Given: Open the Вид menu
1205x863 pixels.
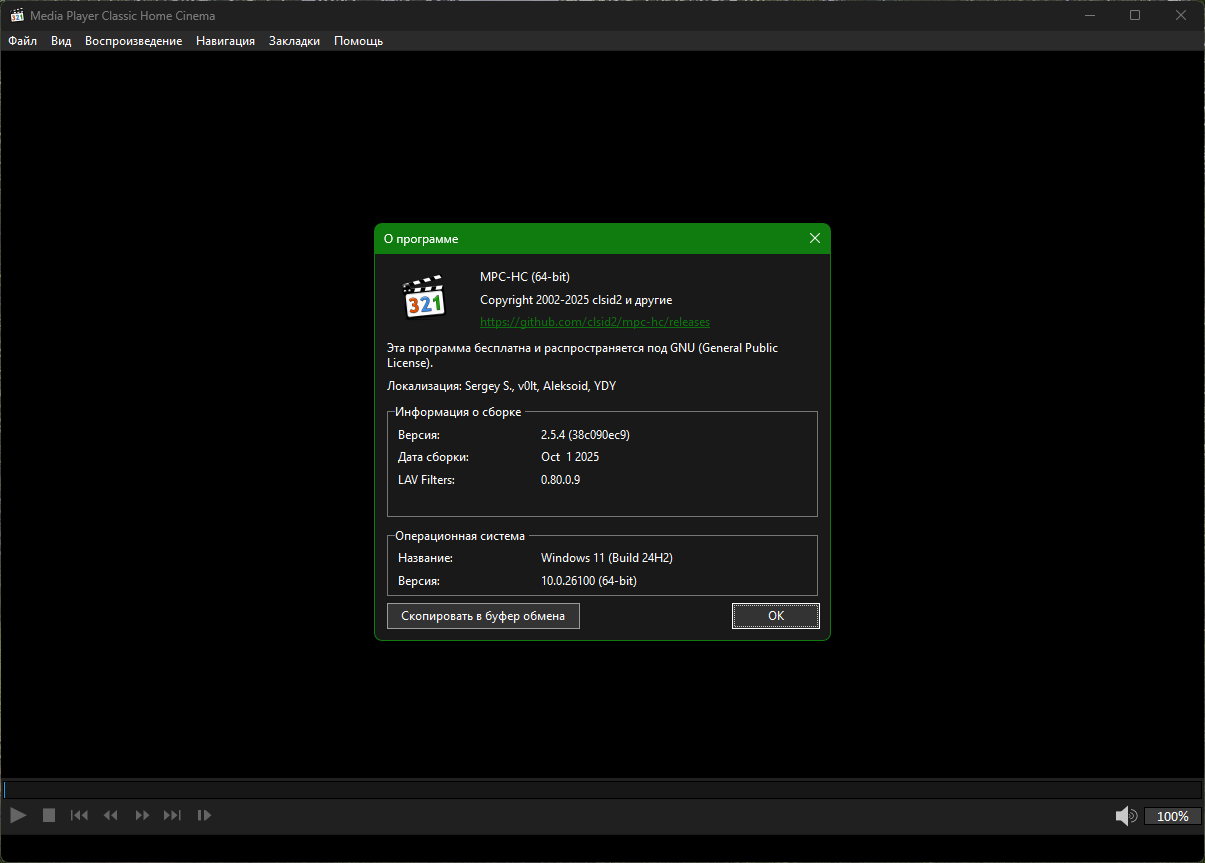Looking at the screenshot, I should tap(61, 41).
